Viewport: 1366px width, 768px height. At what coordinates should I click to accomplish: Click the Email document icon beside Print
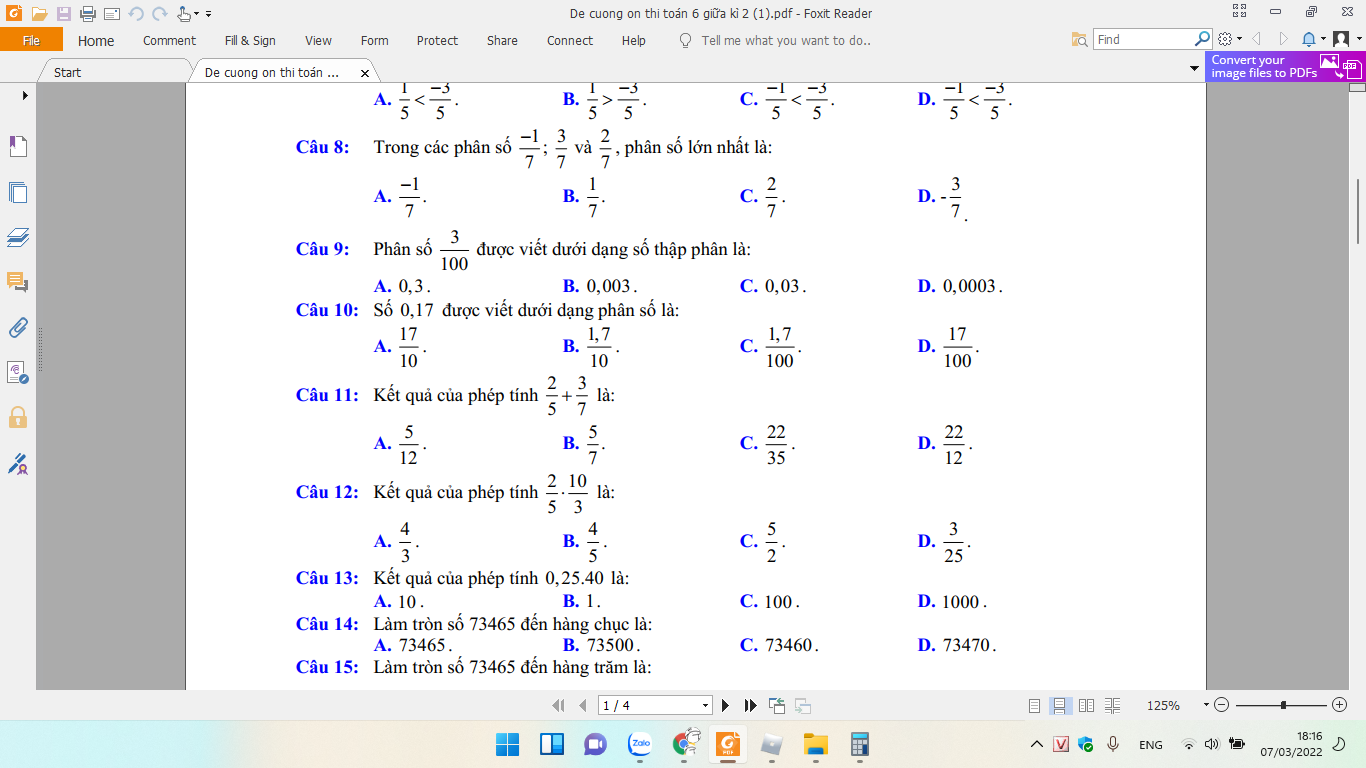pos(111,14)
